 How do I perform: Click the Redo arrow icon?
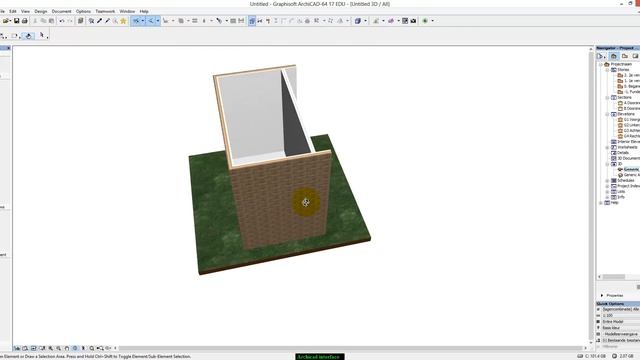(70, 21)
